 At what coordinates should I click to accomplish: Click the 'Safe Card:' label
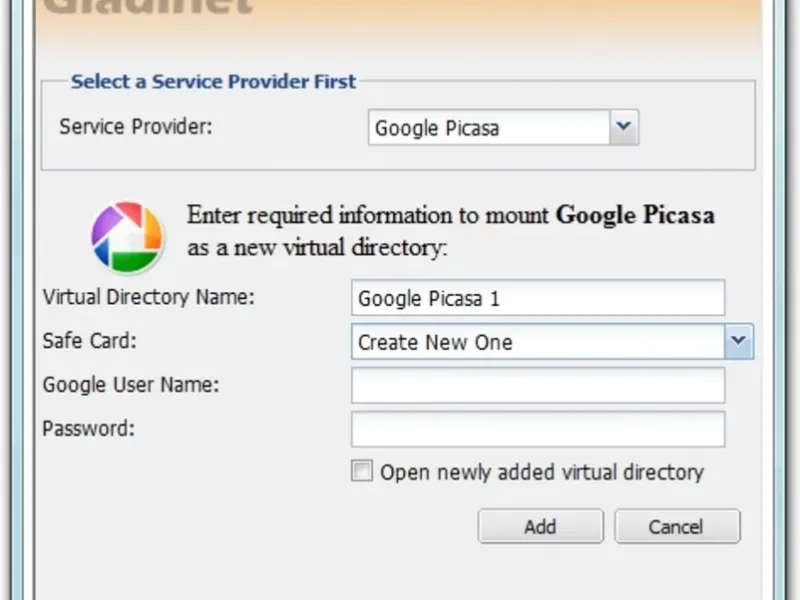[x=89, y=341]
